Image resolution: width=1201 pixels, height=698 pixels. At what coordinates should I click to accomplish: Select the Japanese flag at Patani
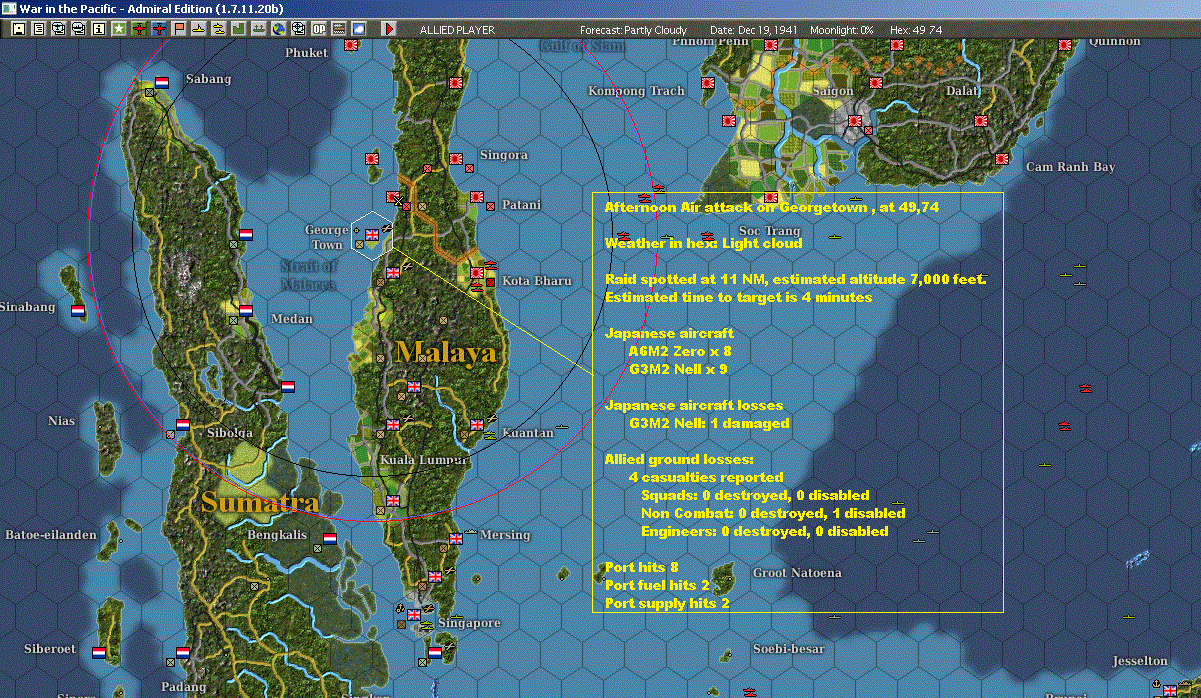[477, 197]
